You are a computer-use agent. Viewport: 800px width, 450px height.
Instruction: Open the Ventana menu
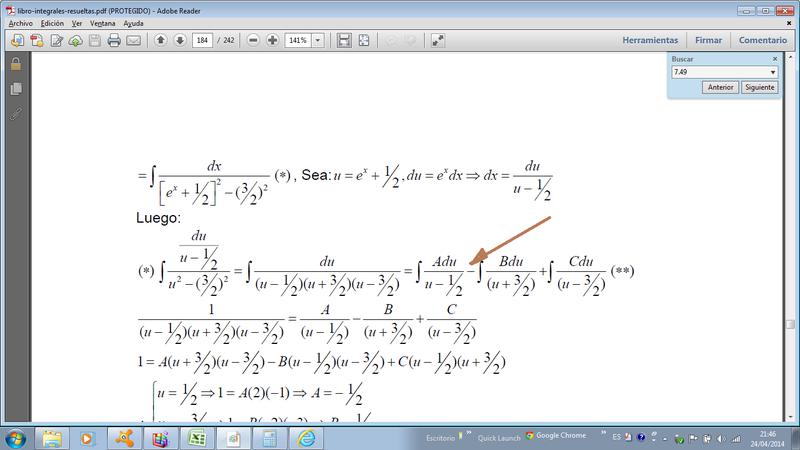tap(102, 22)
